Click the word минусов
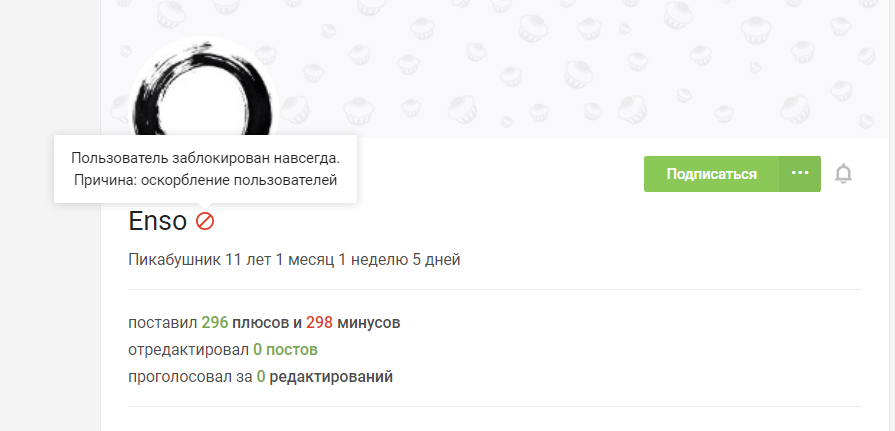The height and width of the screenshot is (431, 895). [x=369, y=323]
